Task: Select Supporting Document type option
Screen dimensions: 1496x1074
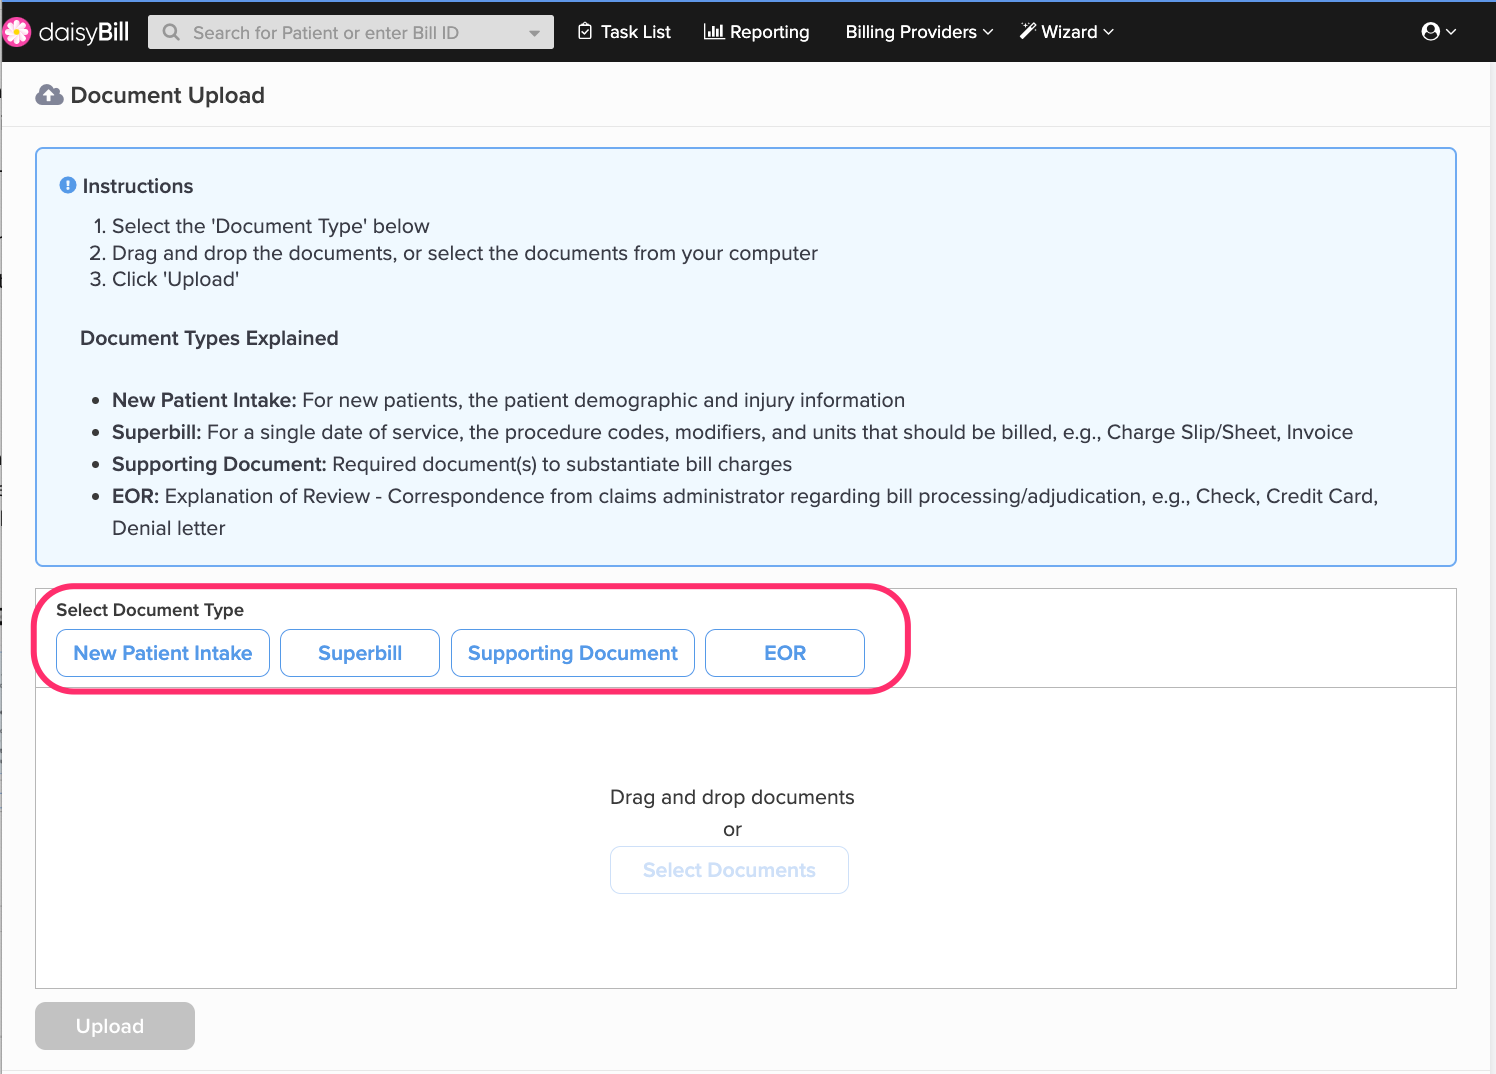Action: pyautogui.click(x=573, y=653)
